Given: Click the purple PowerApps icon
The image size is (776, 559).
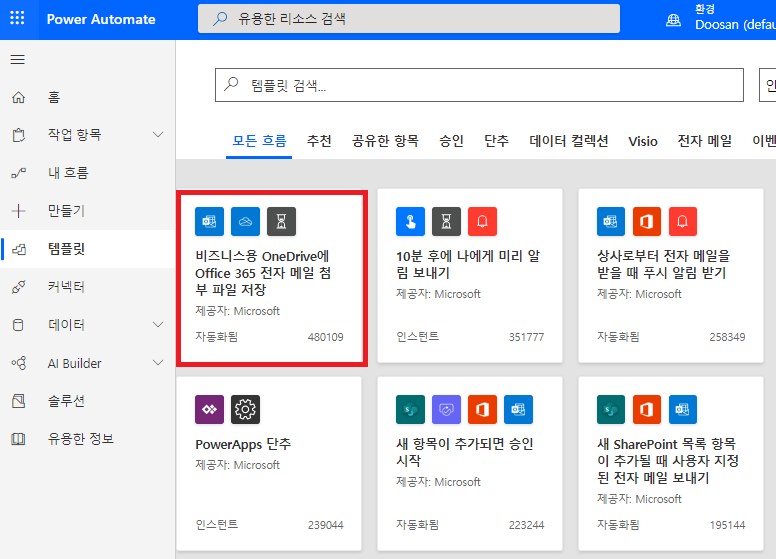Looking at the screenshot, I should click(209, 409).
